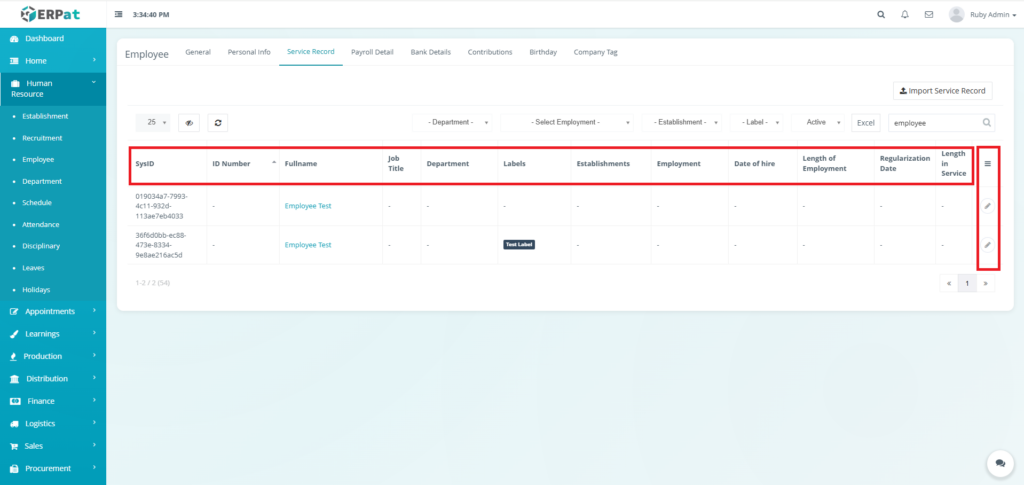Open the chat bubble icon at bottom right
The width and height of the screenshot is (1024, 485).
[x=999, y=463]
